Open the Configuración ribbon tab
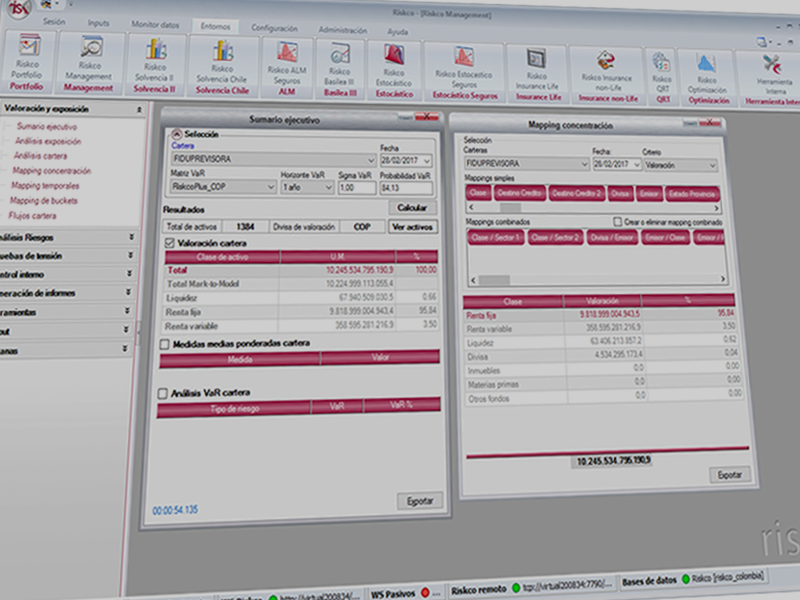The height and width of the screenshot is (600, 800). coord(274,28)
